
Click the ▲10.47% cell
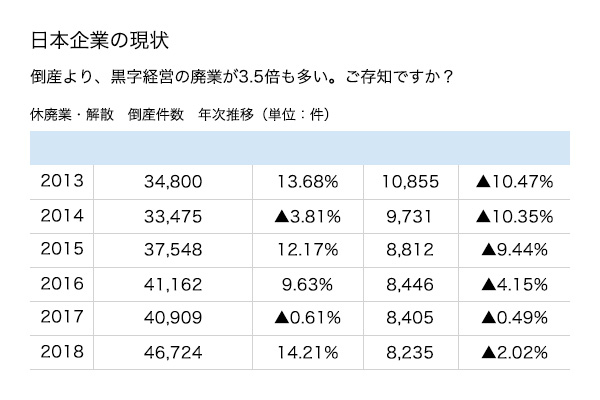pos(514,181)
